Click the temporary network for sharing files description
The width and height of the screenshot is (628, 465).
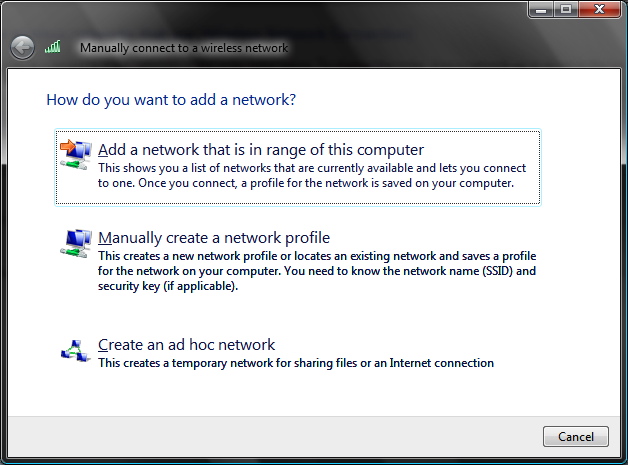pos(295,363)
